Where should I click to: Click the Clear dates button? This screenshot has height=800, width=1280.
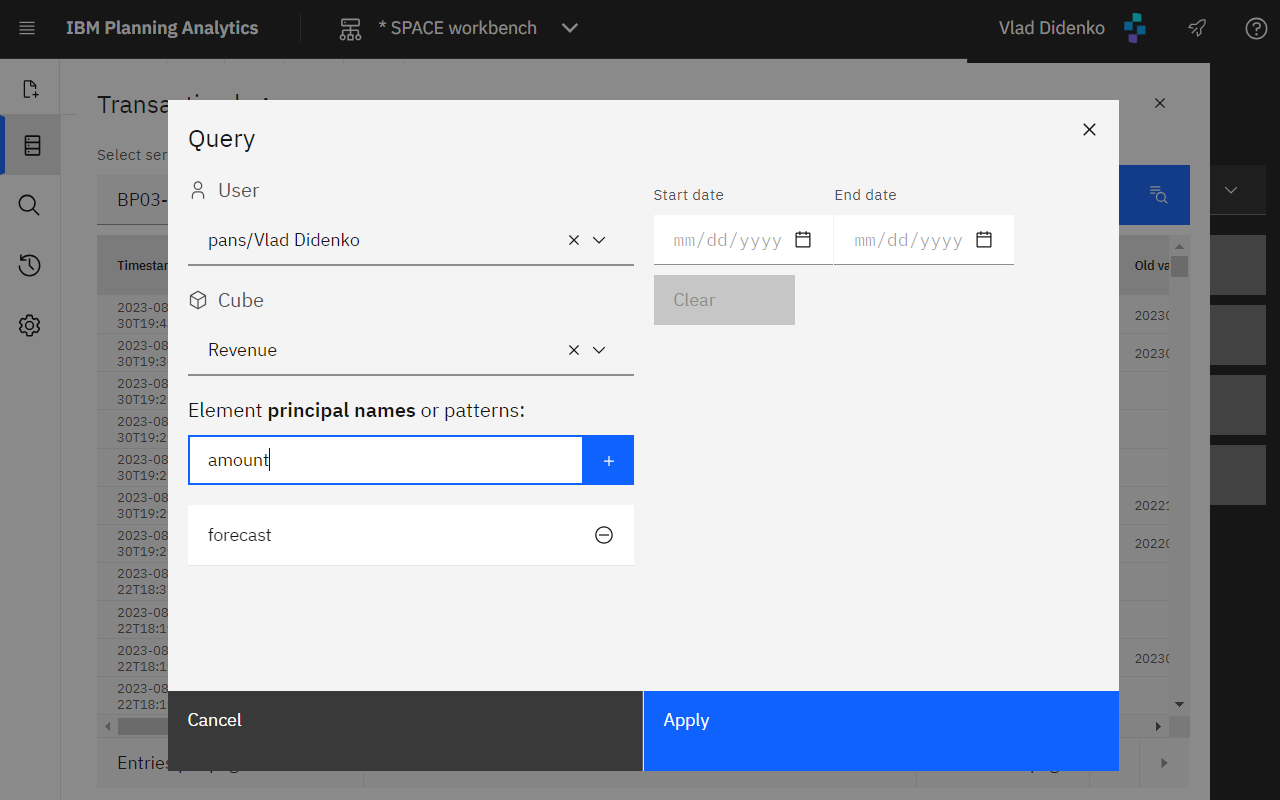pos(724,300)
